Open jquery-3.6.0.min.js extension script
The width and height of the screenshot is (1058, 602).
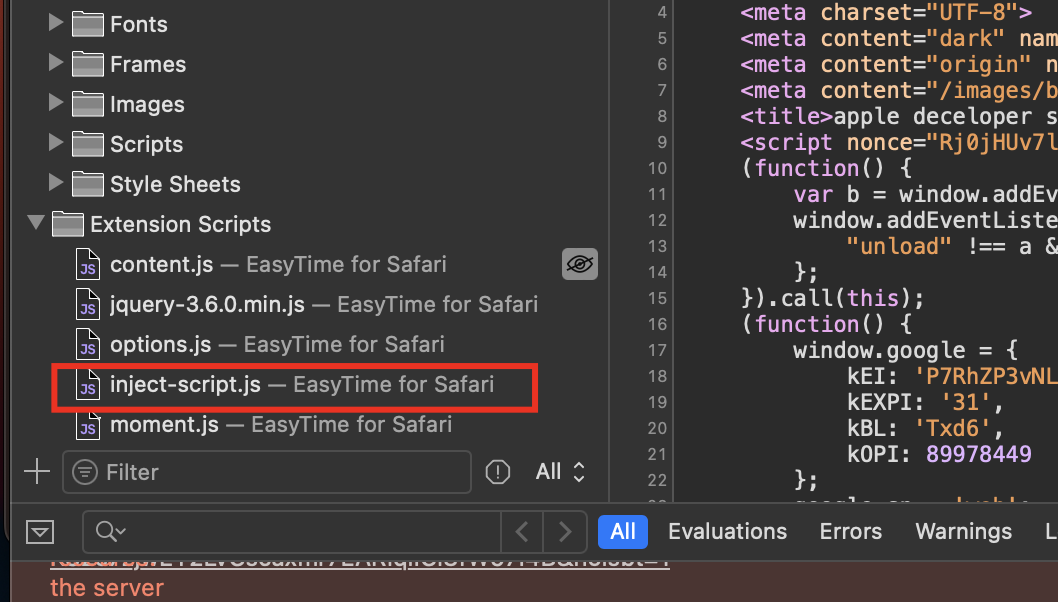pyautogui.click(x=207, y=304)
